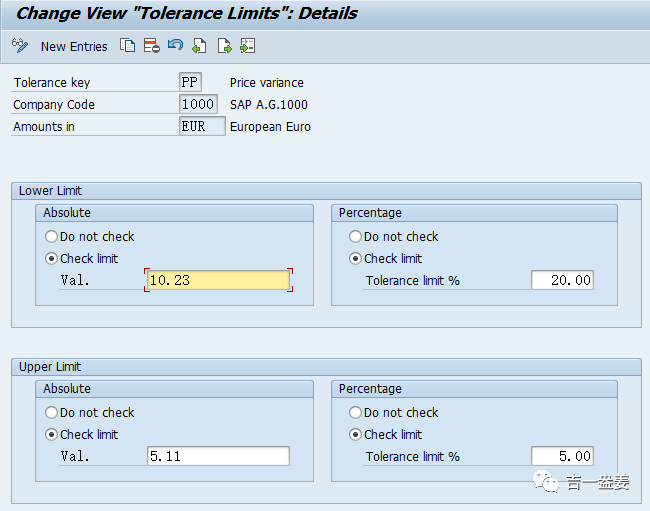650x511 pixels.
Task: Click the Lower Limit 'Val.' label
Action: [x=75, y=281]
